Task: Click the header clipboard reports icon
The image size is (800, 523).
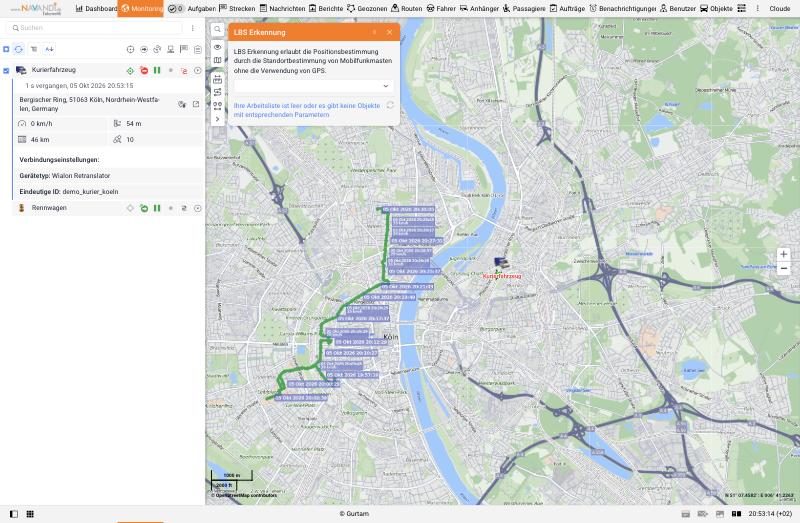Action: click(x=197, y=49)
